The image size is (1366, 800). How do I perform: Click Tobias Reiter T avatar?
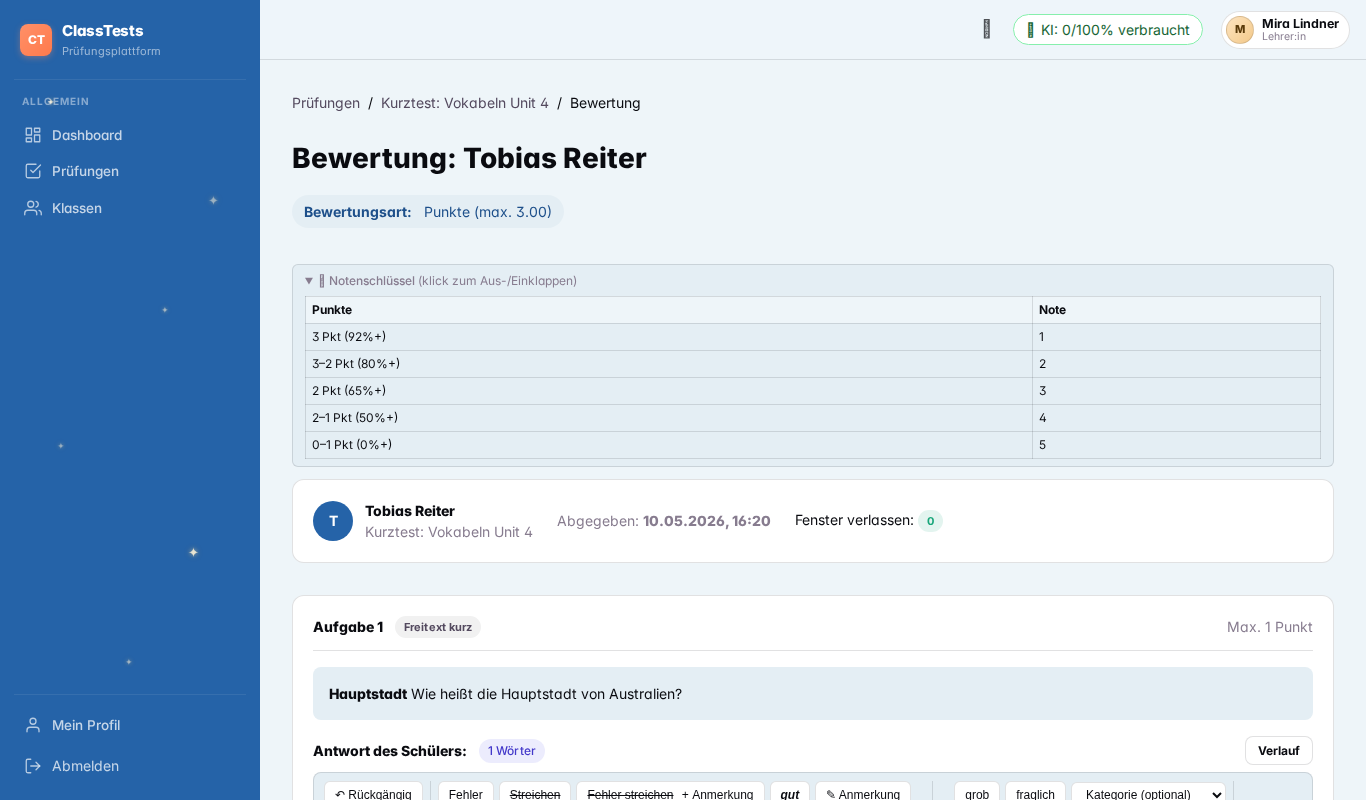(x=333, y=521)
